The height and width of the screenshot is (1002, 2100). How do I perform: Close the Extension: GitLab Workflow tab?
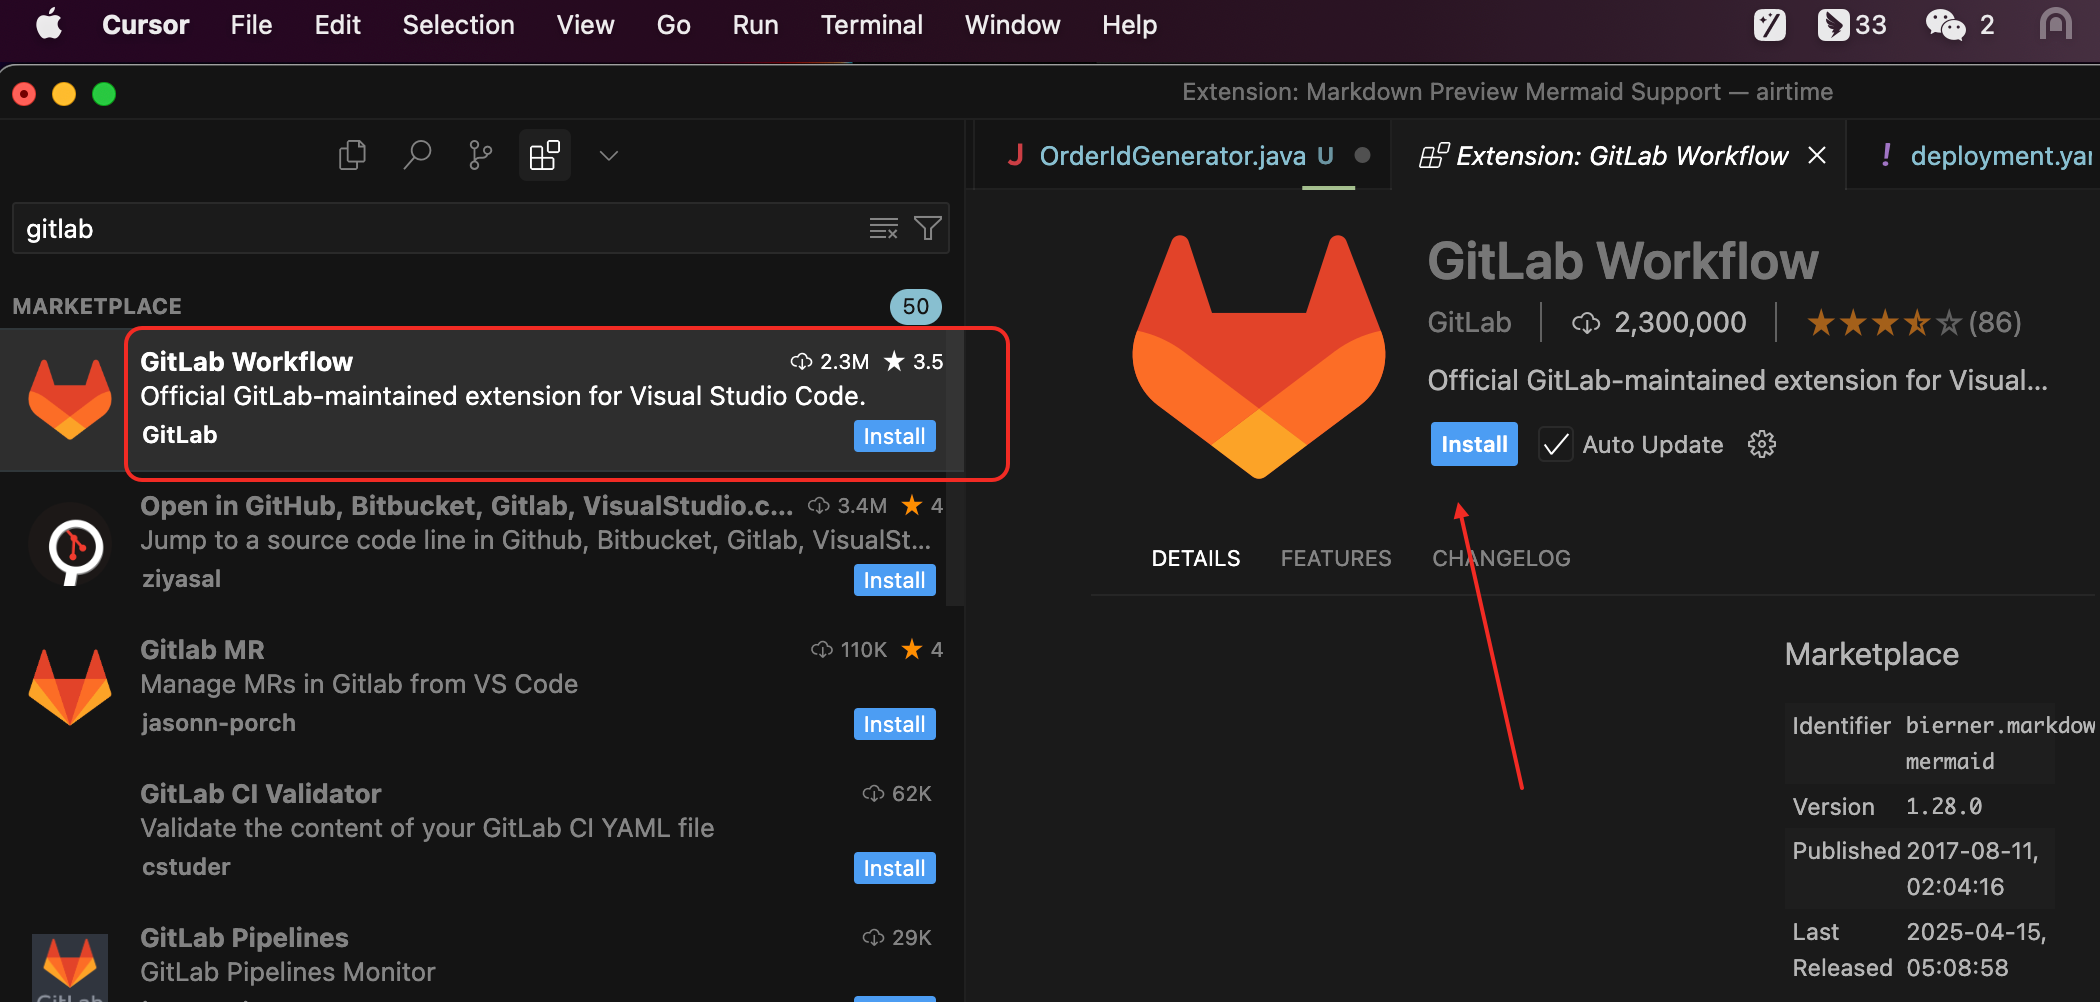[1817, 155]
